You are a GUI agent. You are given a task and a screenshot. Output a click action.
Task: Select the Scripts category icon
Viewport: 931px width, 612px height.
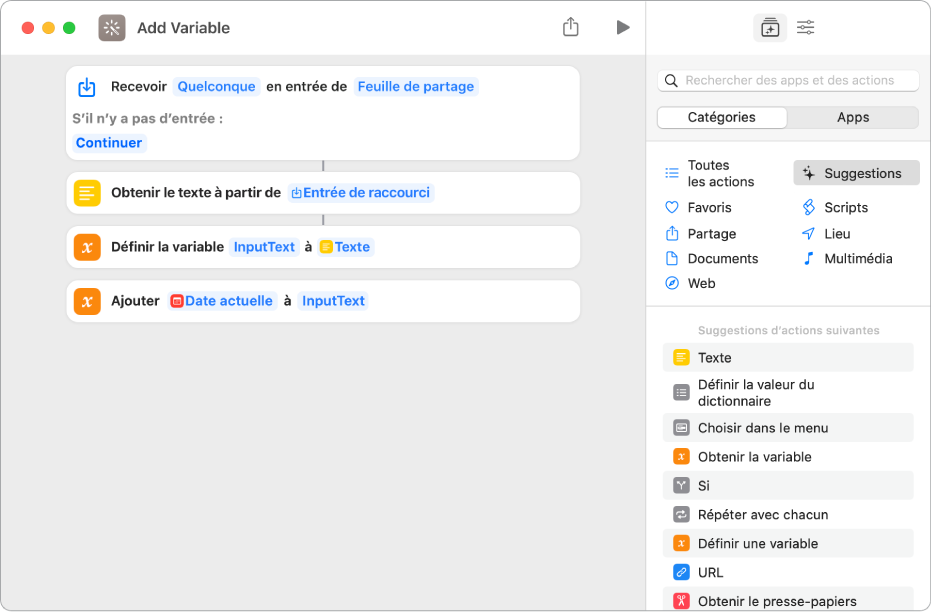(x=812, y=207)
